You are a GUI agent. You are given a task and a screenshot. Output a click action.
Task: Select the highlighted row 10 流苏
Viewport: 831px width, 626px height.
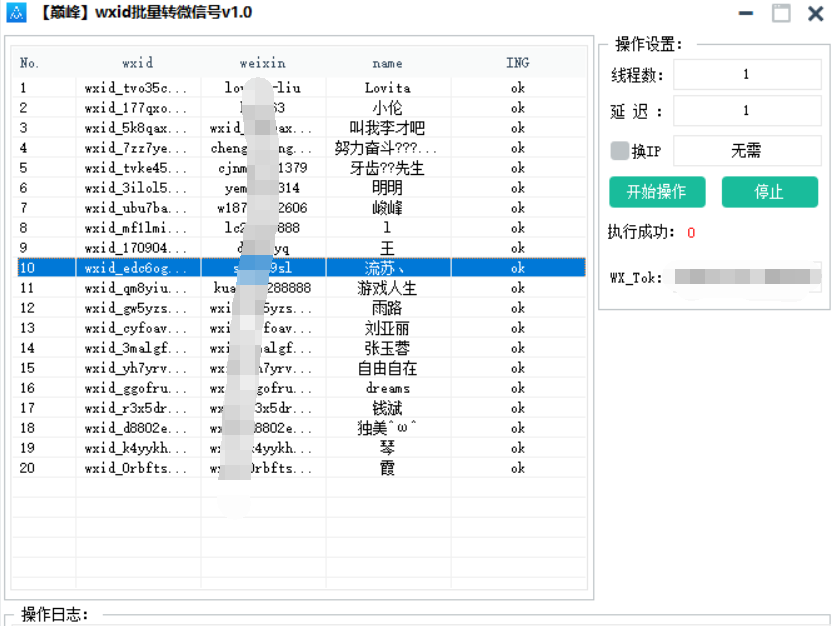(387, 268)
